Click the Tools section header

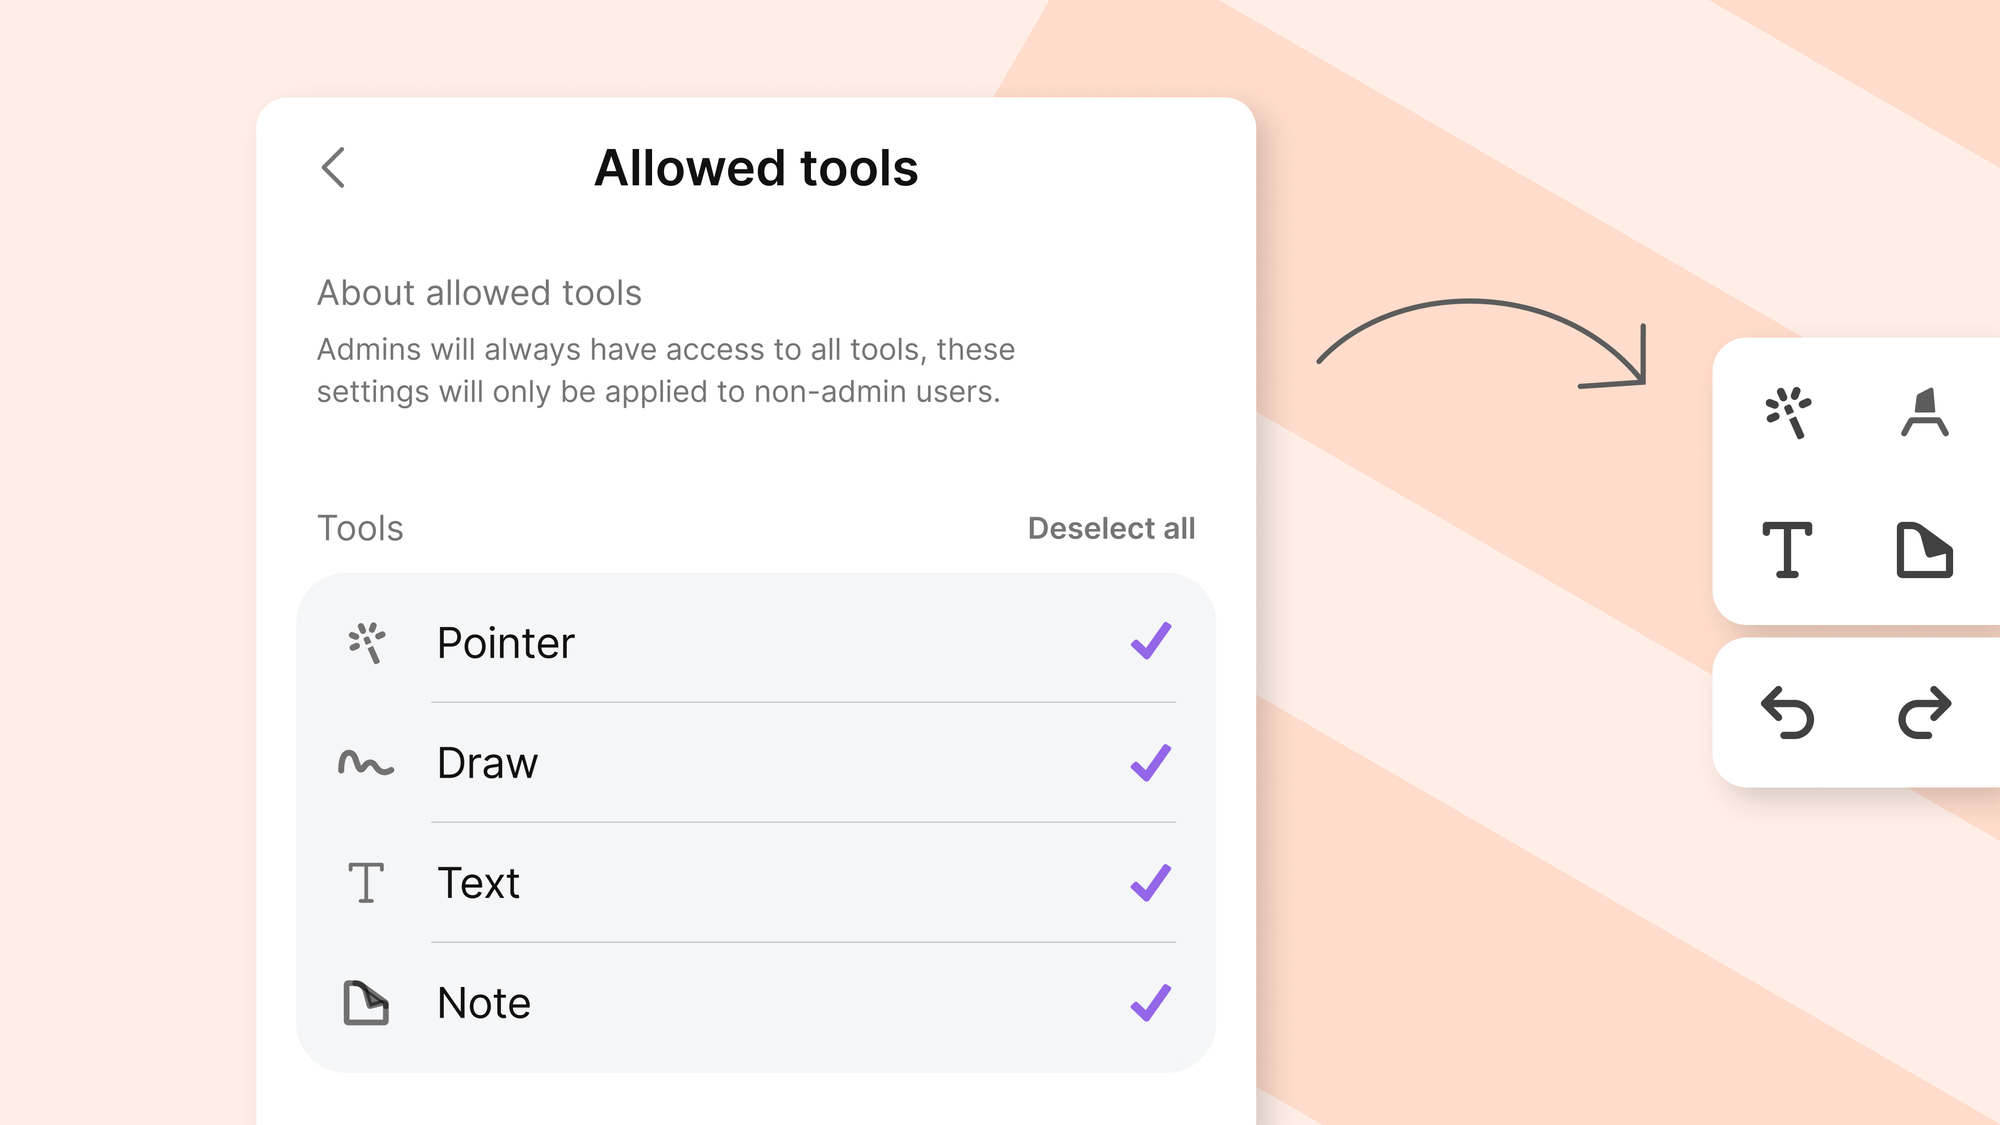359,529
